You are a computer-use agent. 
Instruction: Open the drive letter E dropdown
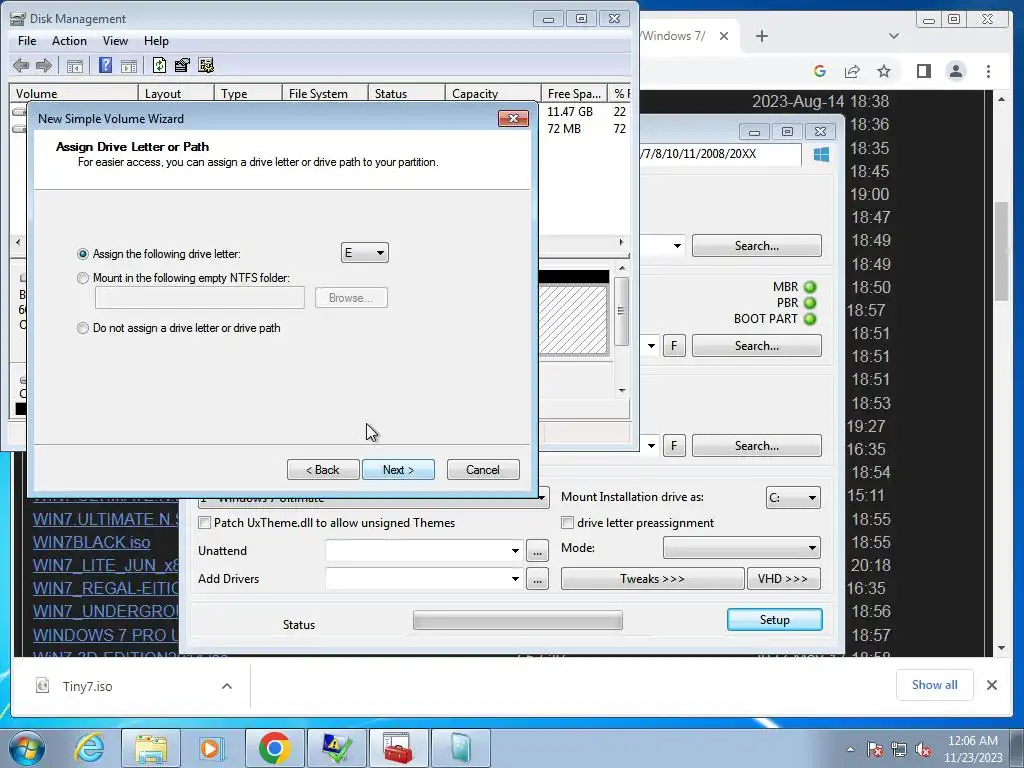(x=364, y=253)
